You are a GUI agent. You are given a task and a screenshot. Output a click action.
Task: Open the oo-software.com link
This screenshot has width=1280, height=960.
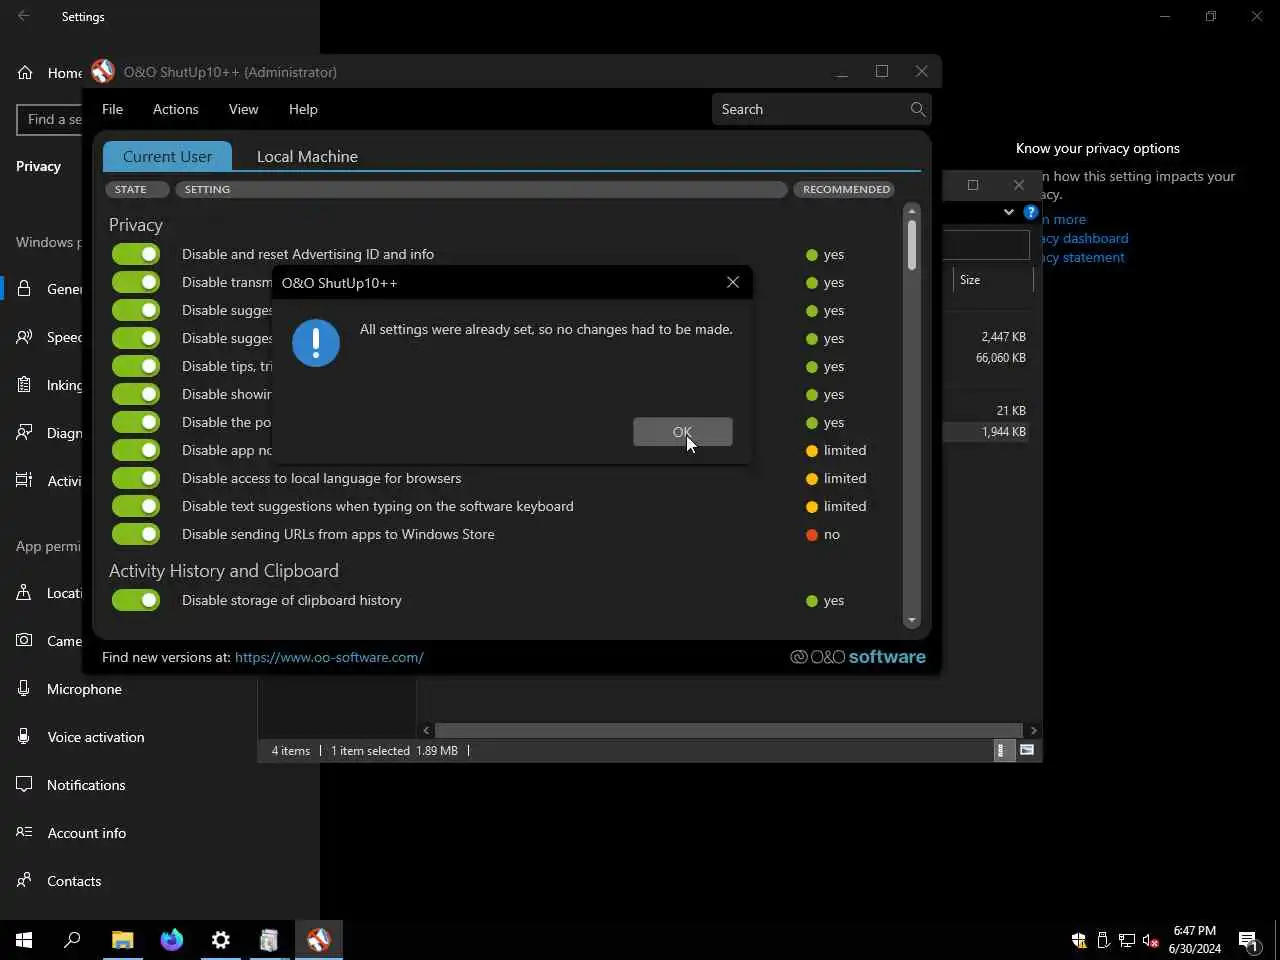coord(329,657)
